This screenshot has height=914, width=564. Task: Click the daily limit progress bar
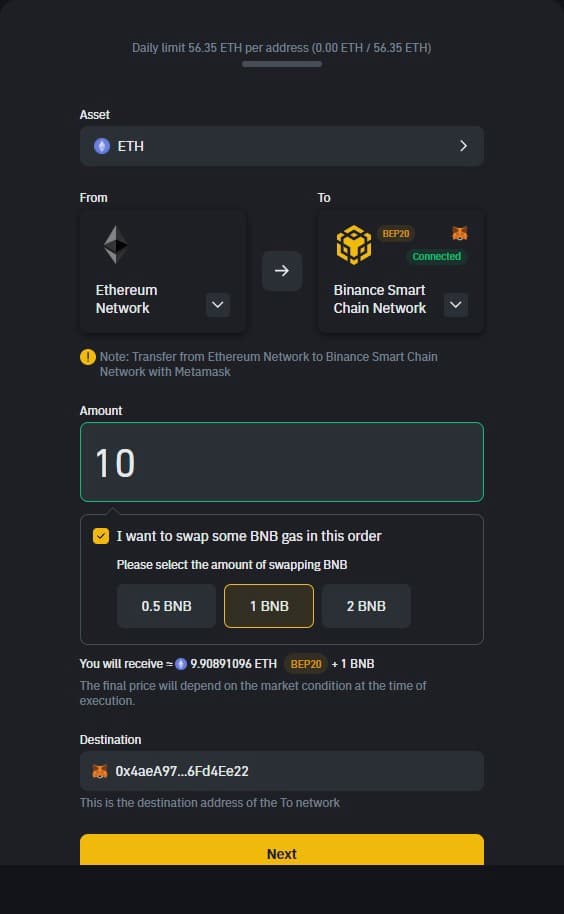coord(282,64)
